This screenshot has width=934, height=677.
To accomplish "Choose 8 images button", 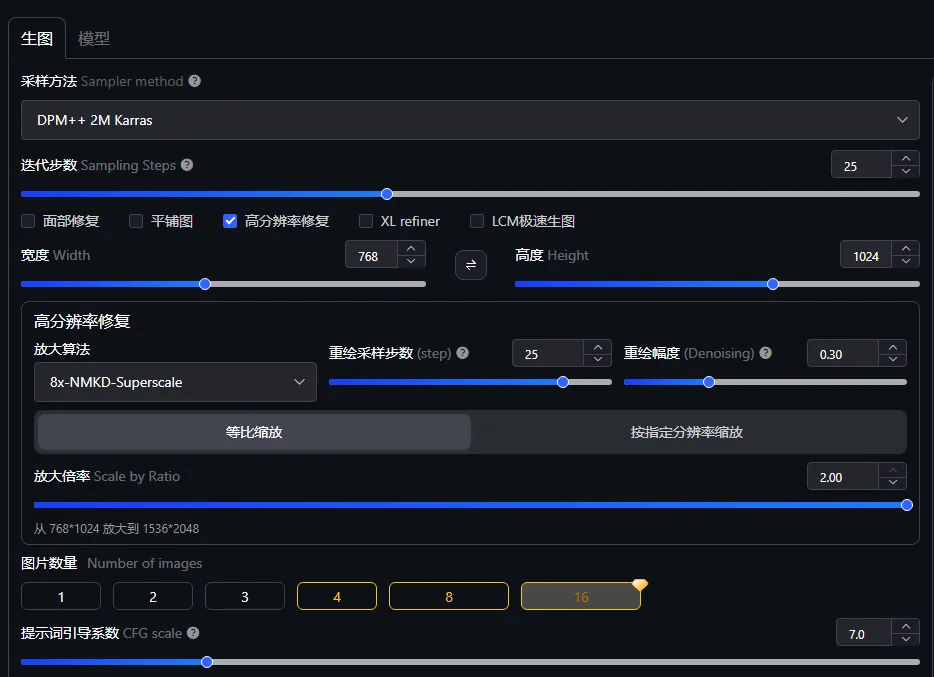I will point(448,596).
